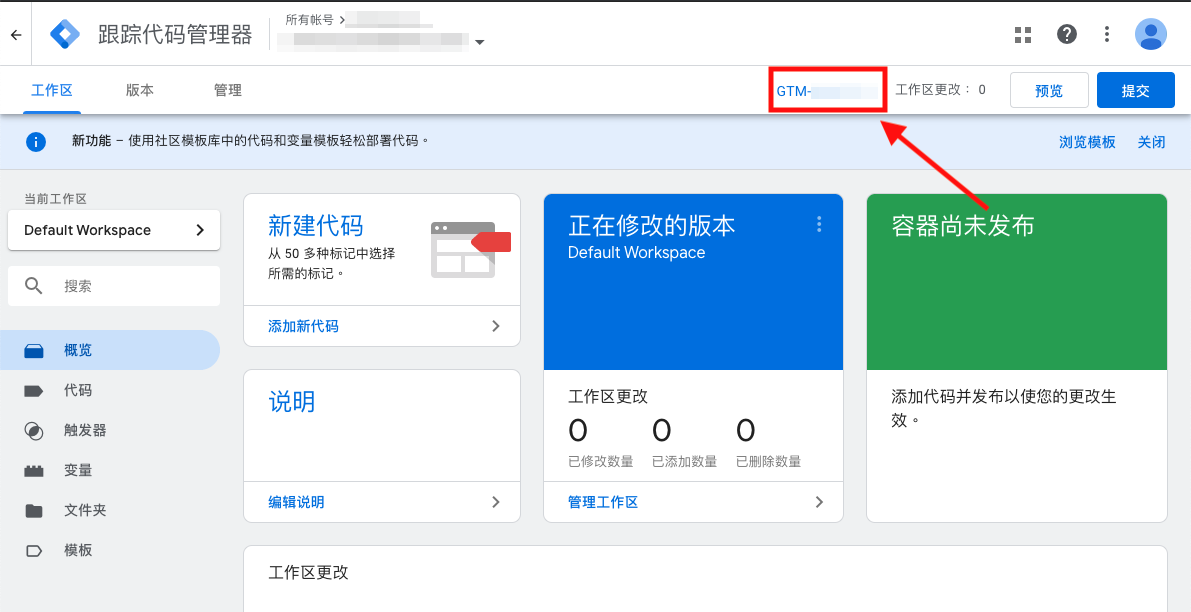Click the 提交 submit button
Screen dimensions: 1191x612
(x=1136, y=90)
